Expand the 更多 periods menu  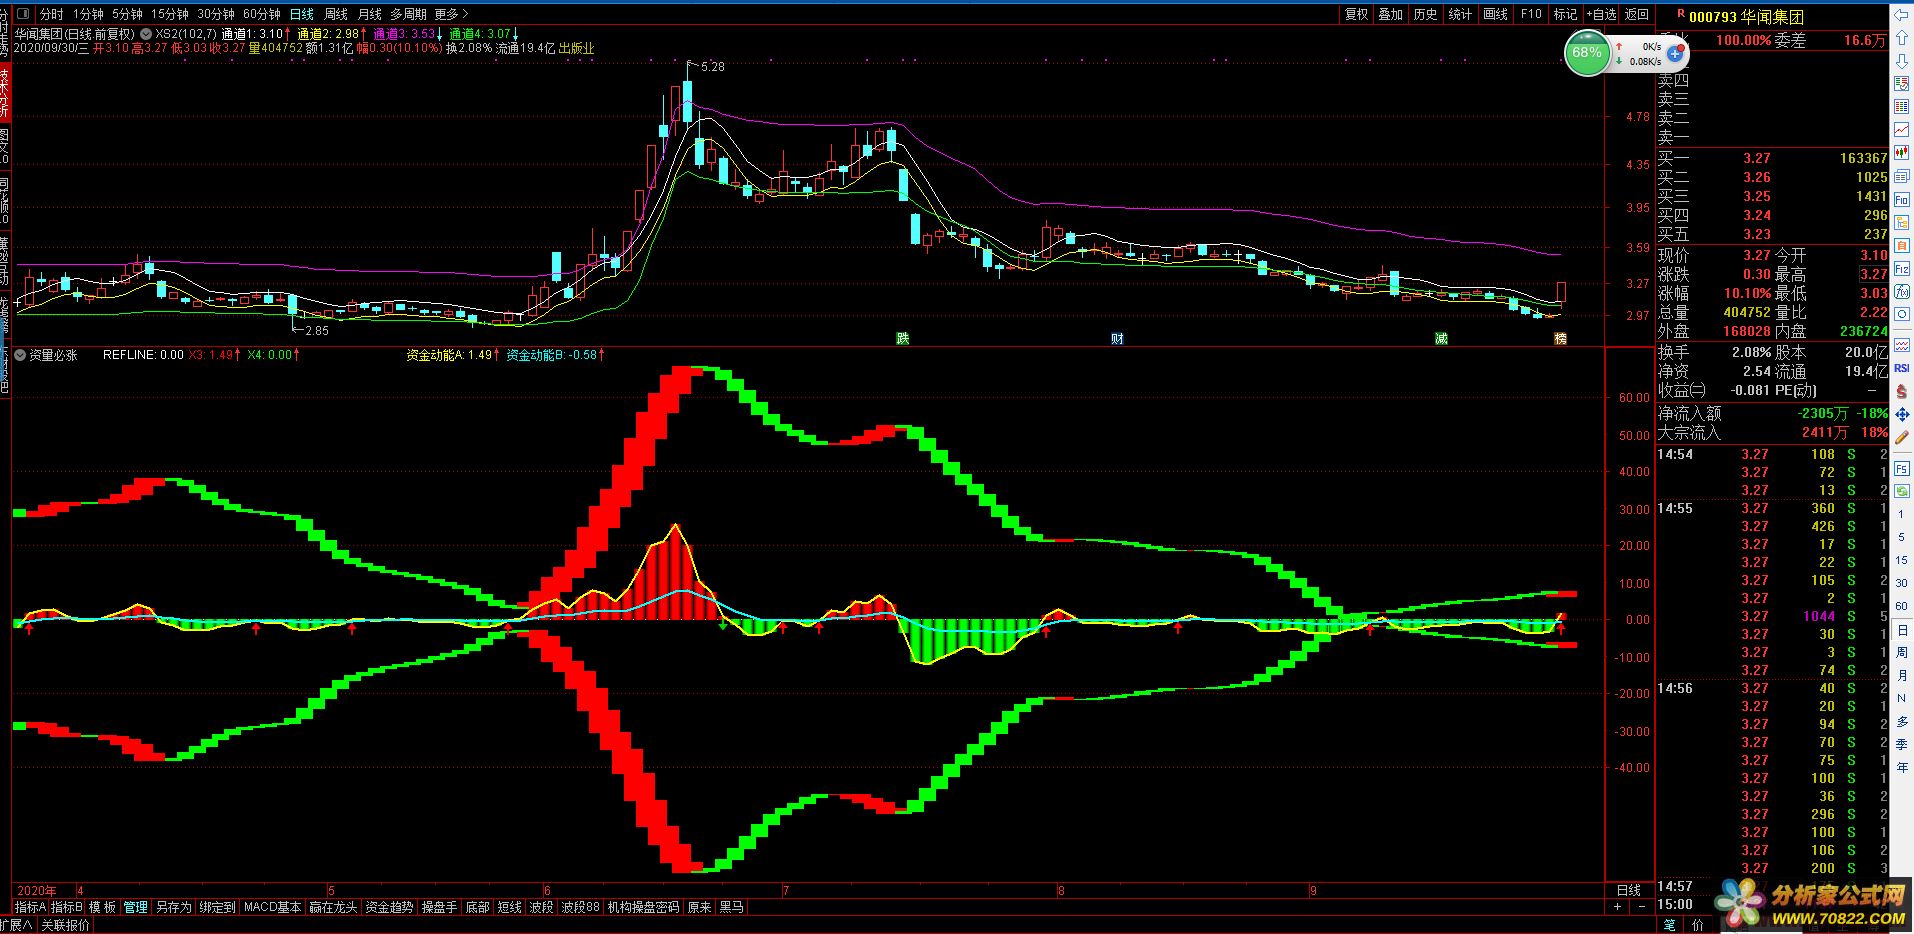451,14
